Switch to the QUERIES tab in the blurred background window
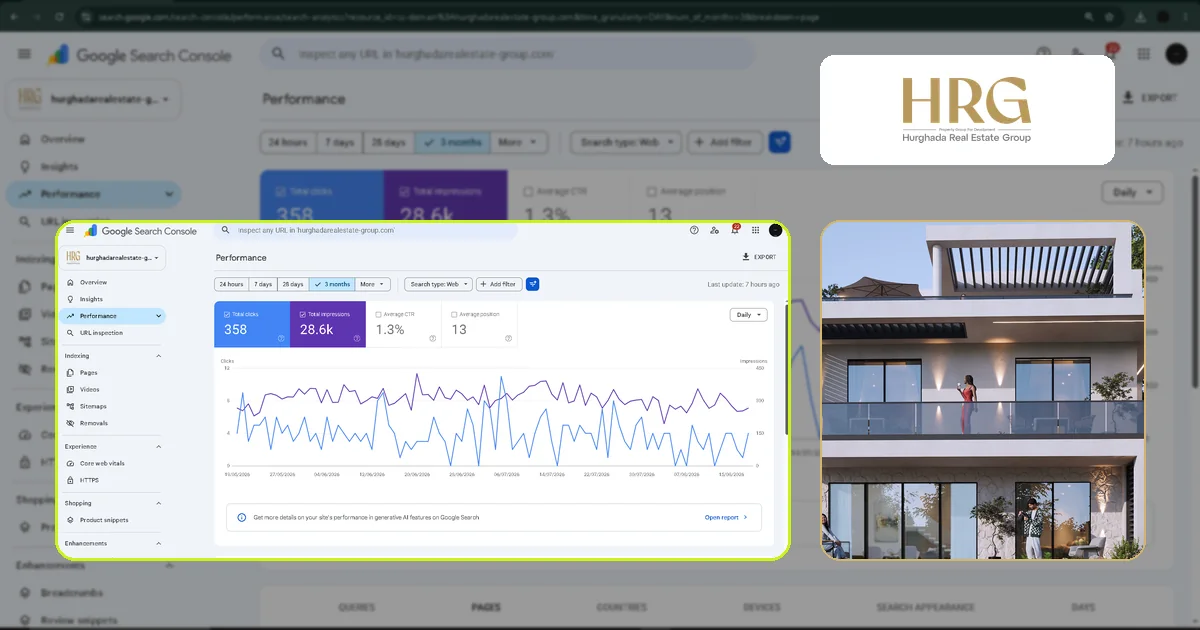Viewport: 1200px width, 630px height. (357, 607)
